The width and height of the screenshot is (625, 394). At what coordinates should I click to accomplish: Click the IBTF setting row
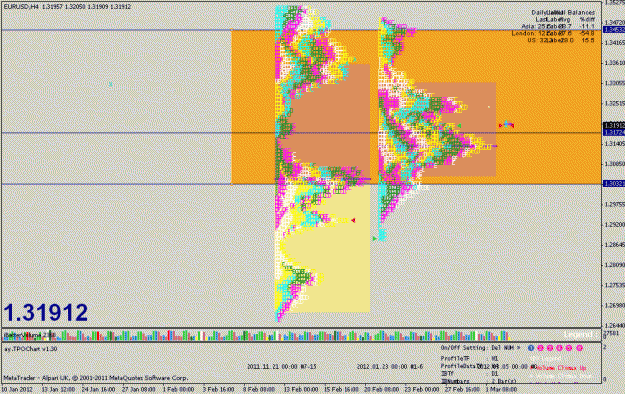coord(470,374)
